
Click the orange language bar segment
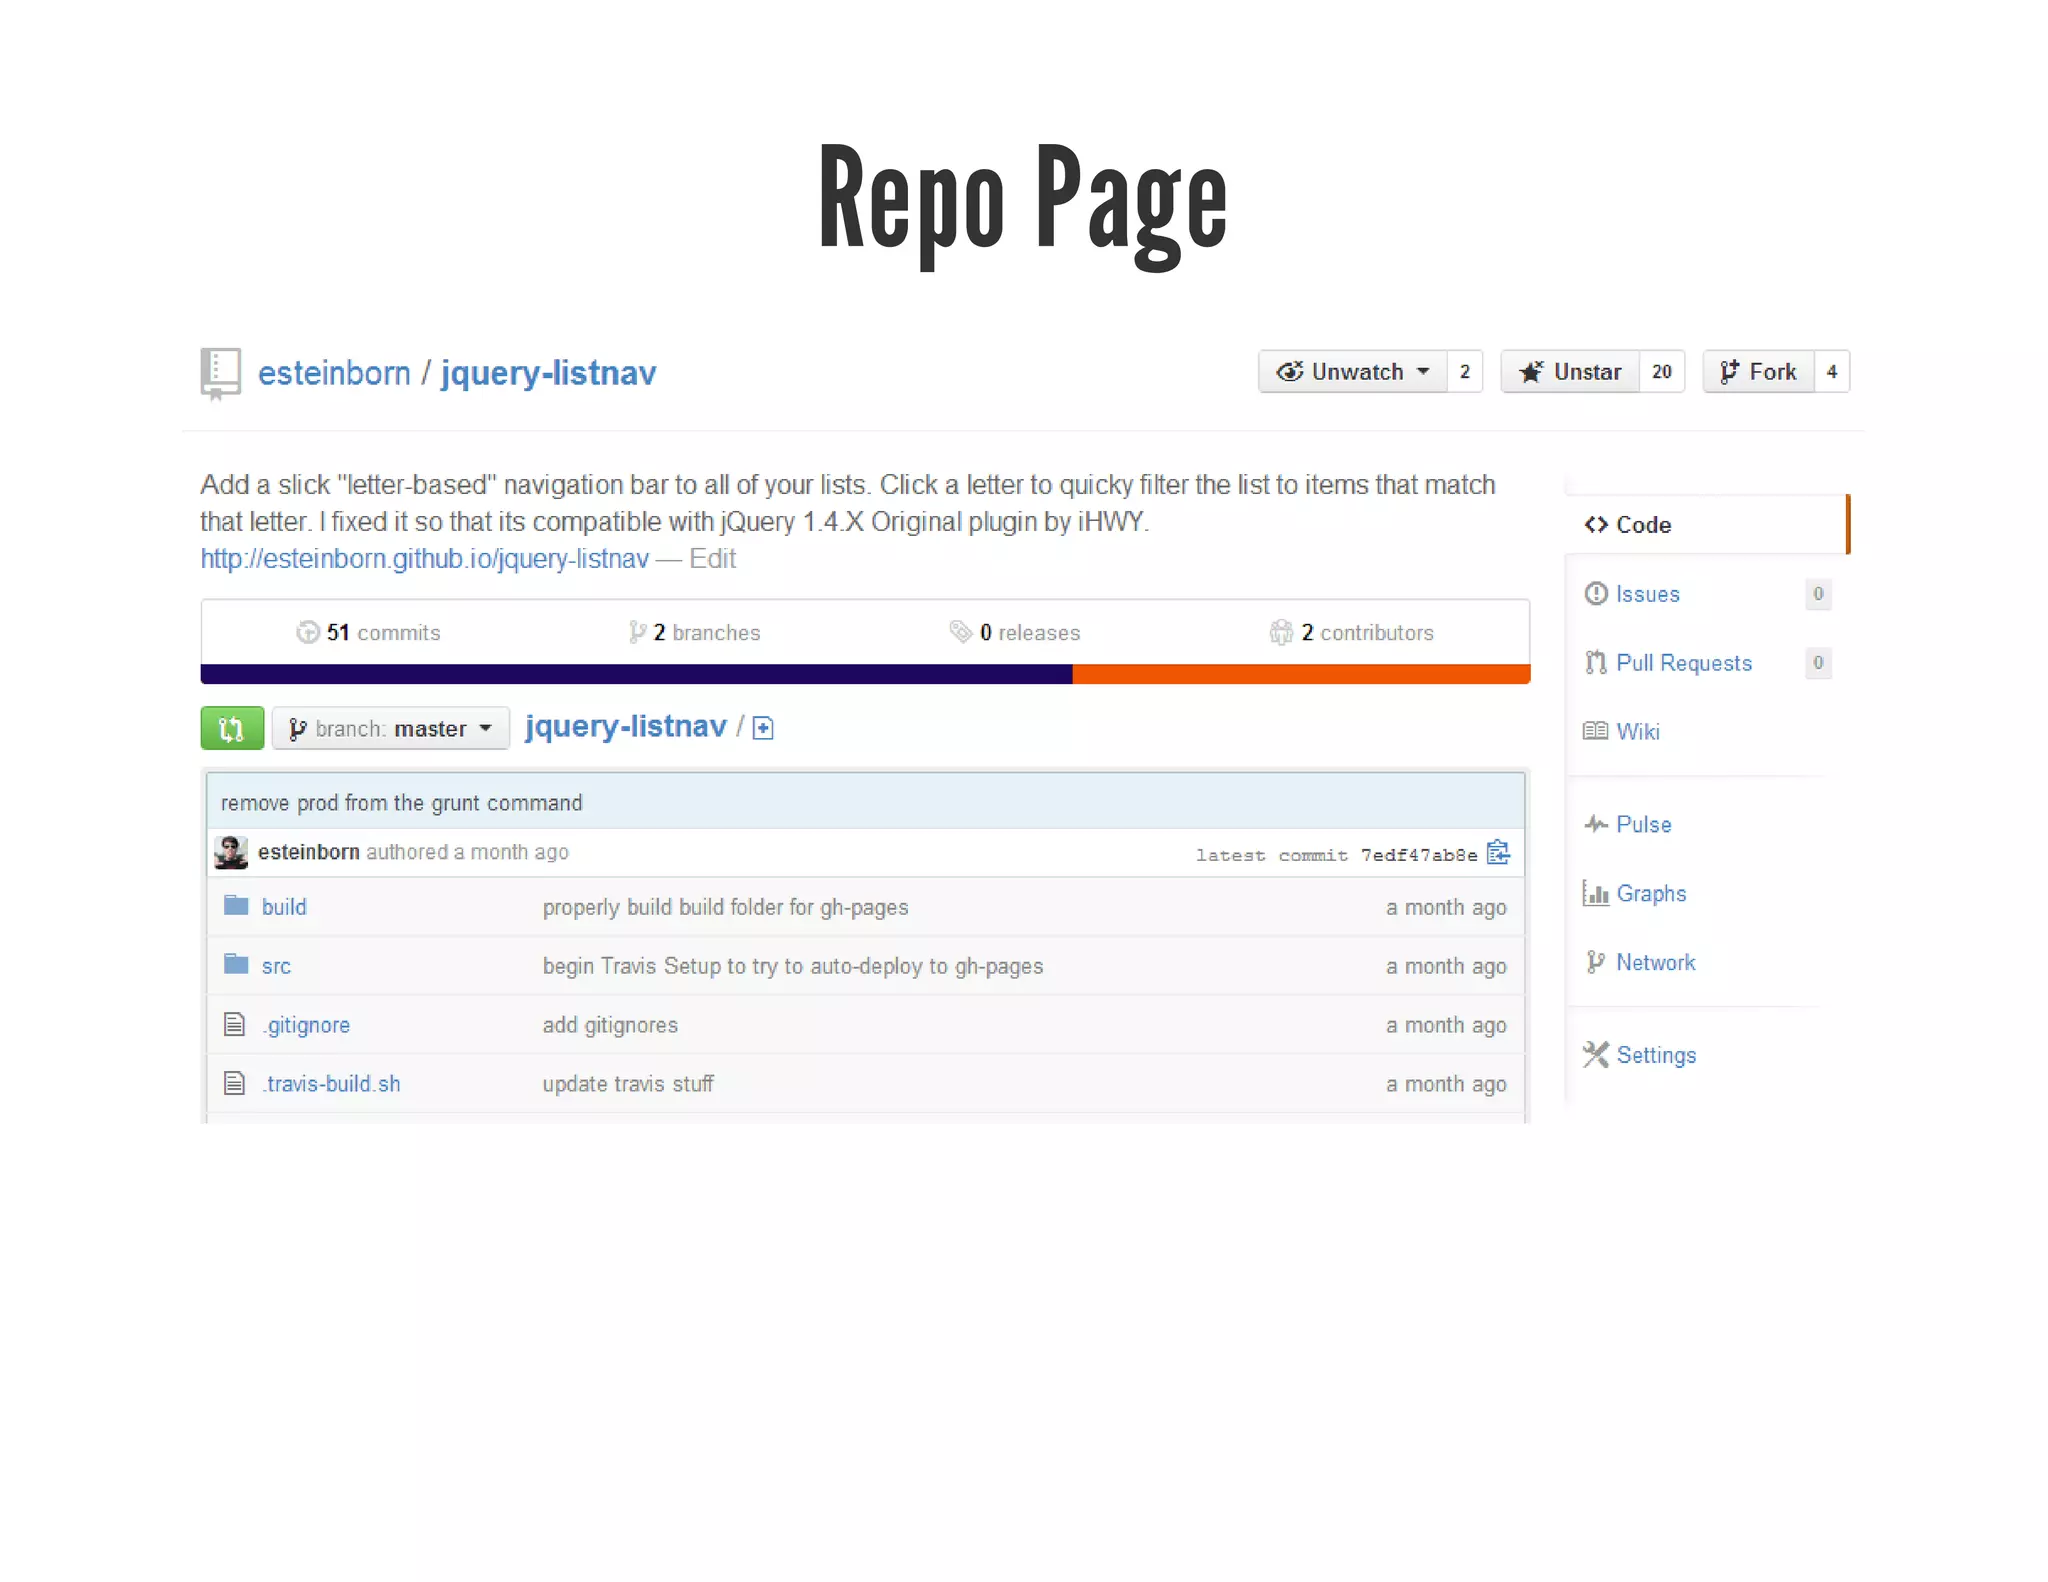point(1300,675)
